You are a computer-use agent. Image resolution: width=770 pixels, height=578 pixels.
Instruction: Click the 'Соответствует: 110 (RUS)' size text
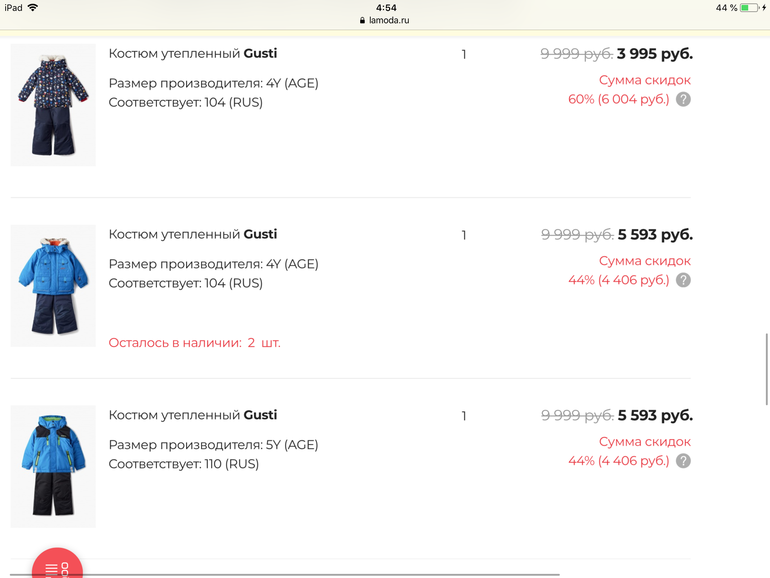(x=184, y=464)
